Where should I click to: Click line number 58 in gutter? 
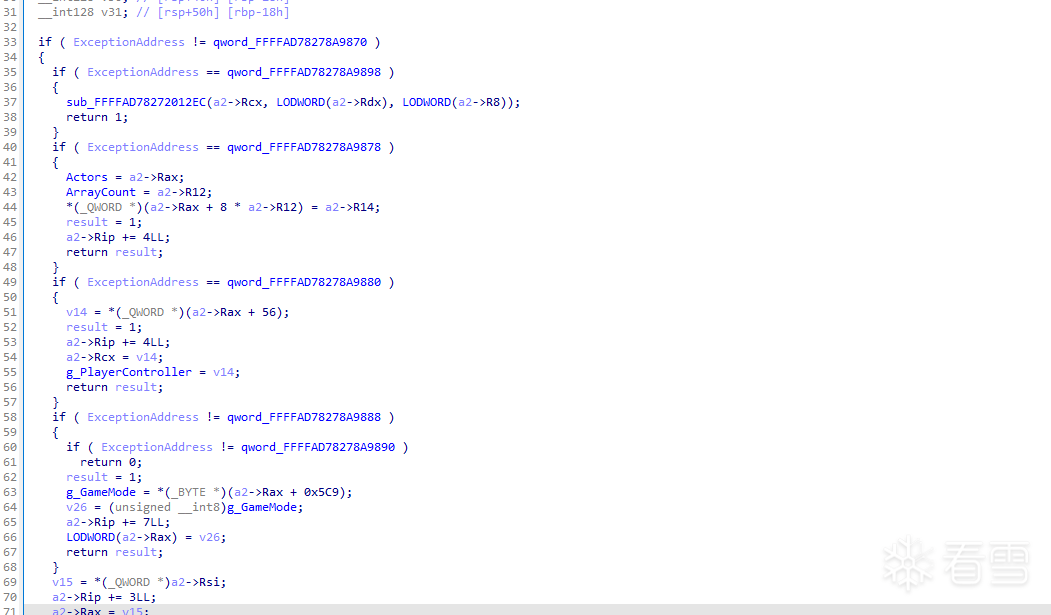coord(10,417)
